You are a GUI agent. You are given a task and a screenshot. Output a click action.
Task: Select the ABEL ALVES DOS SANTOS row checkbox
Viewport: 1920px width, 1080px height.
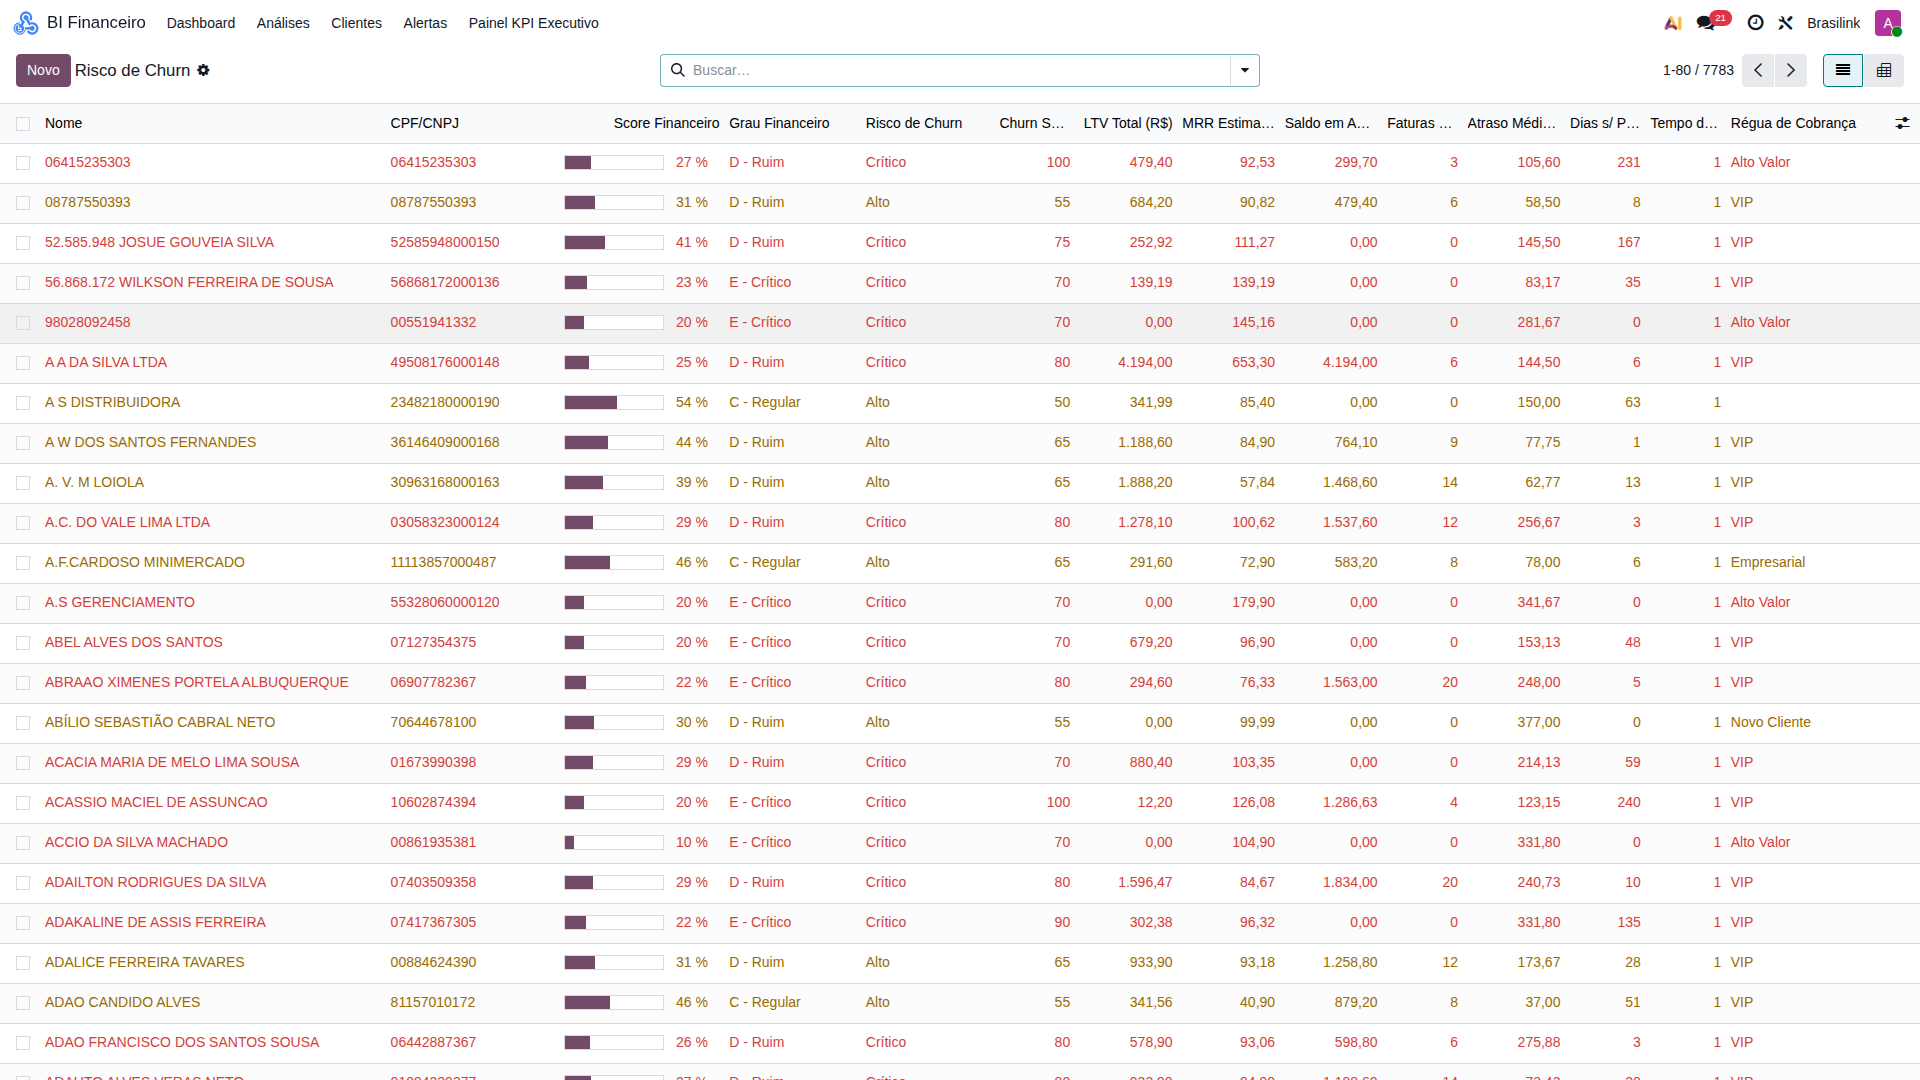(x=23, y=643)
